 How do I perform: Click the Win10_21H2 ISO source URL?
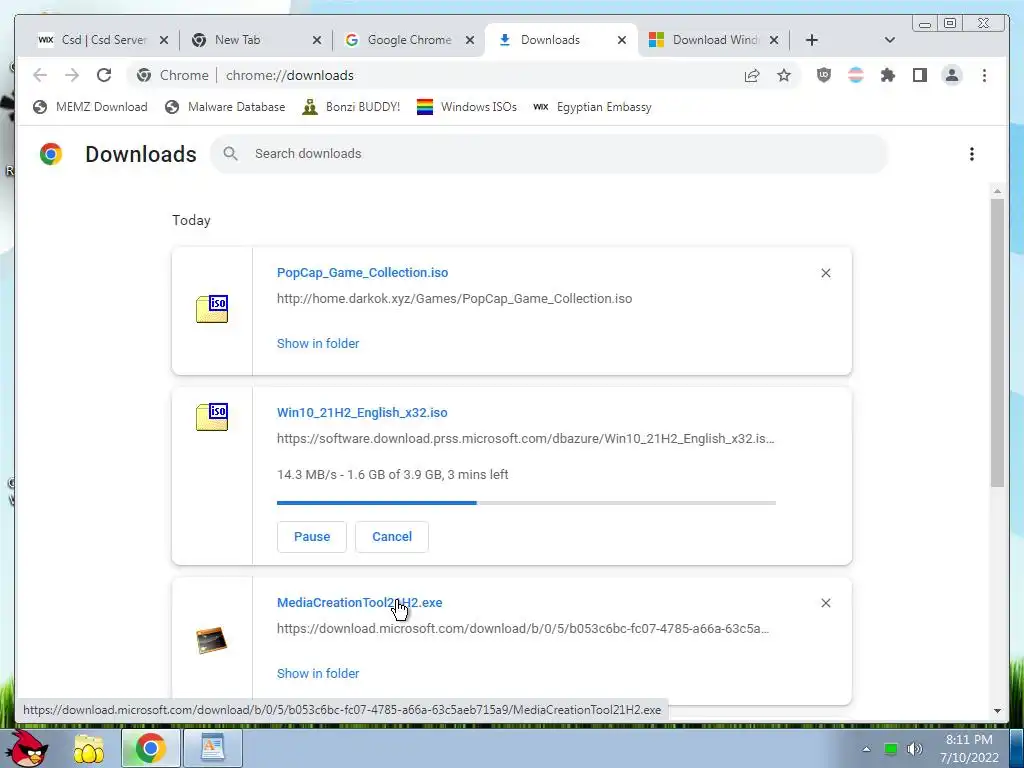tap(526, 438)
